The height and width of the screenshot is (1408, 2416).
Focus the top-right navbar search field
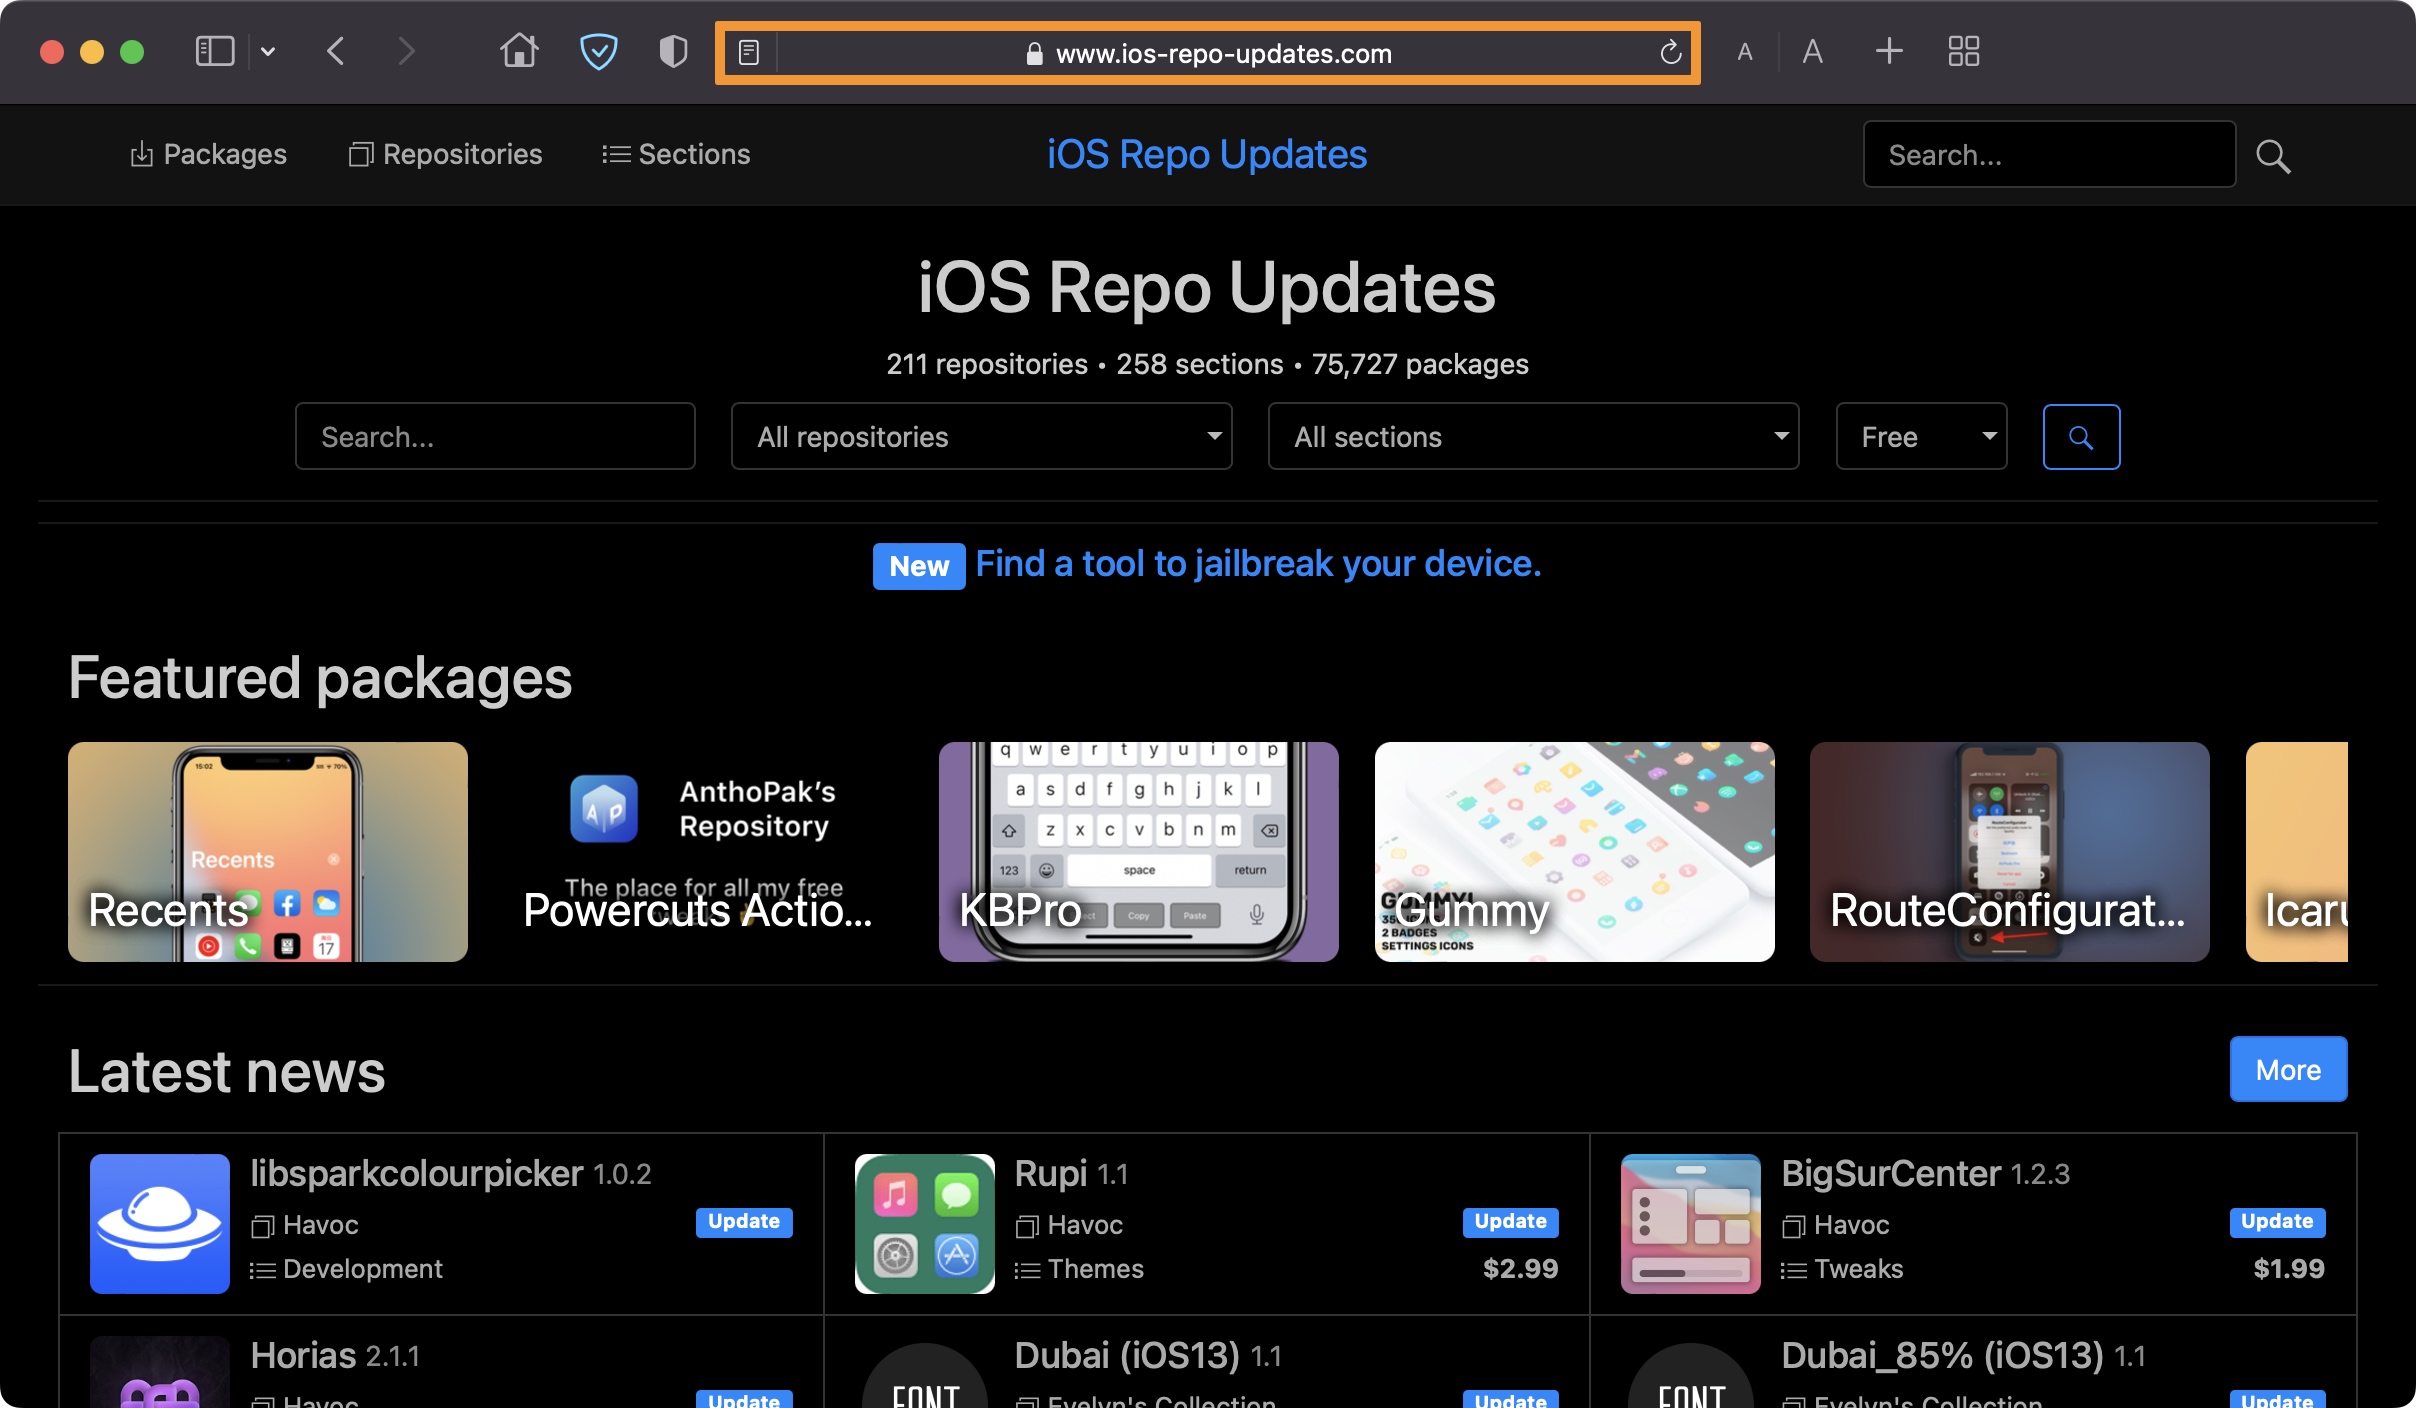coord(2049,155)
